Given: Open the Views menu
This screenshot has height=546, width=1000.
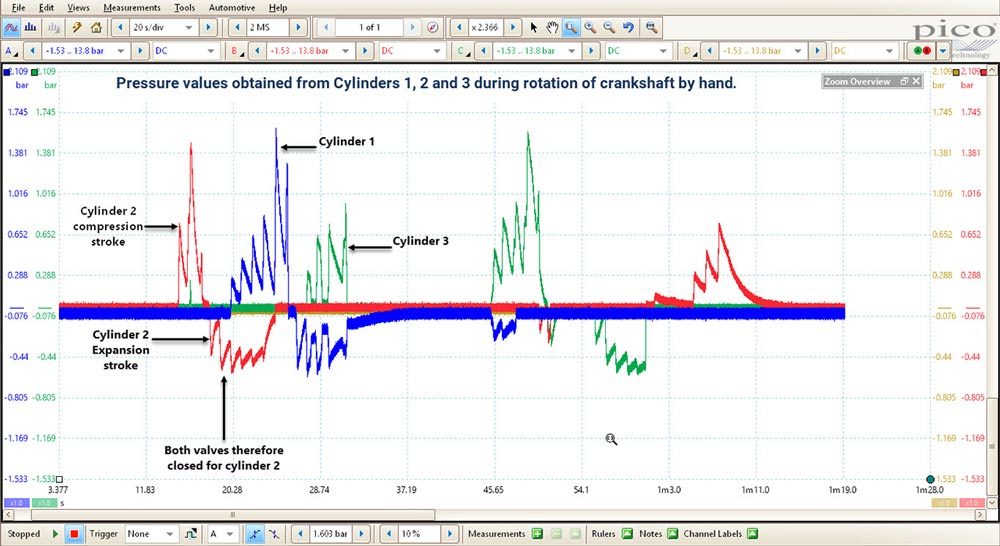Looking at the screenshot, I should click(78, 8).
